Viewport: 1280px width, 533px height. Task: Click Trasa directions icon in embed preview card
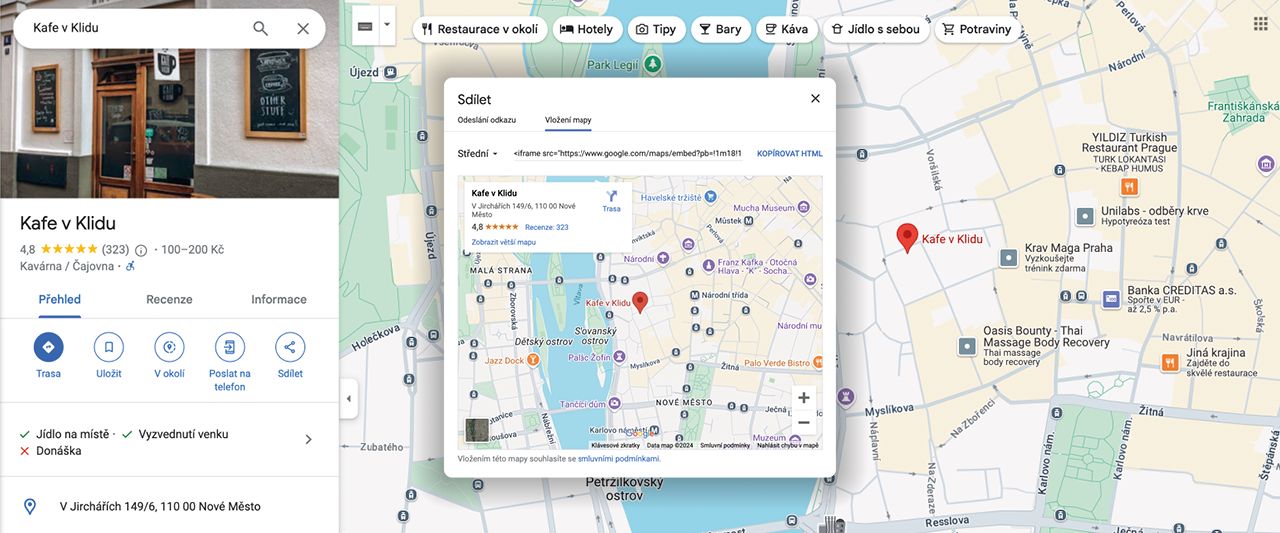[x=611, y=196]
